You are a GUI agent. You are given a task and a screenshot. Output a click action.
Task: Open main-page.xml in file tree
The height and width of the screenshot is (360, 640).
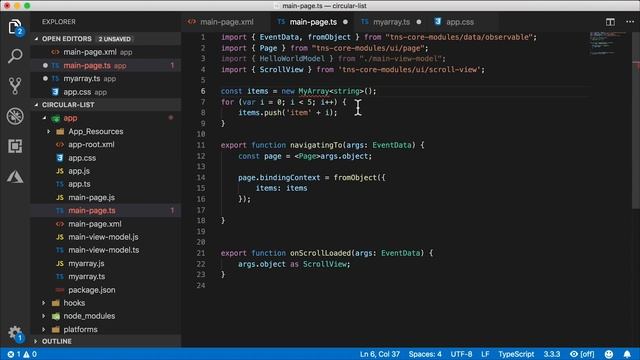[x=106, y=224]
